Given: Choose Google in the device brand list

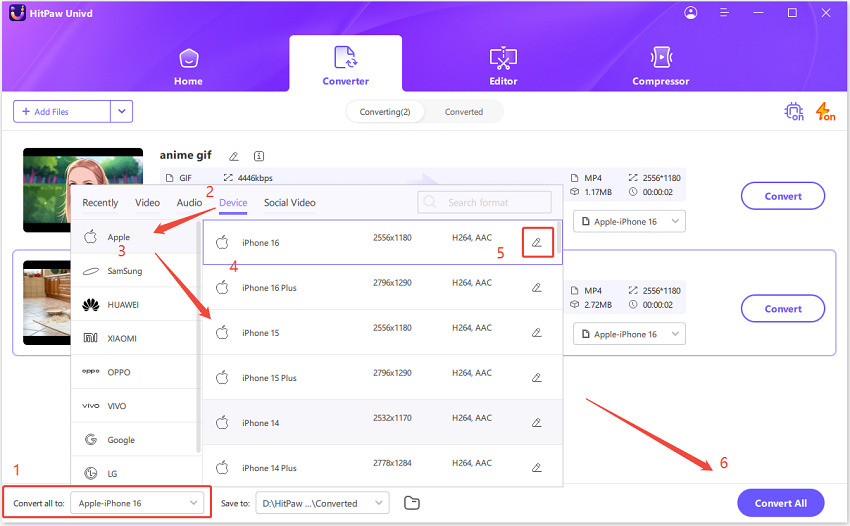Looking at the screenshot, I should click(134, 440).
